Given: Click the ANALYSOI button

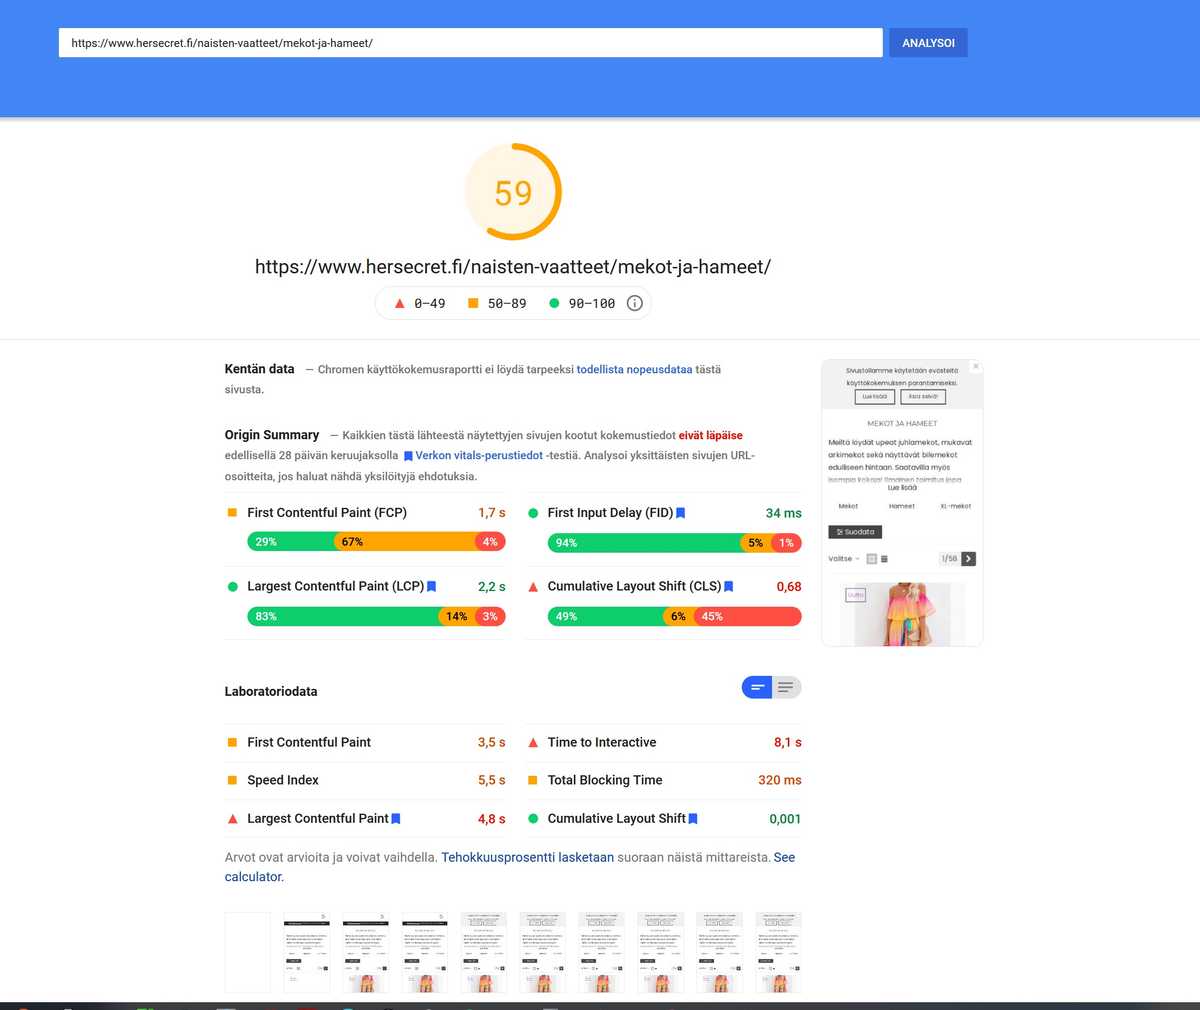Looking at the screenshot, I should (928, 43).
